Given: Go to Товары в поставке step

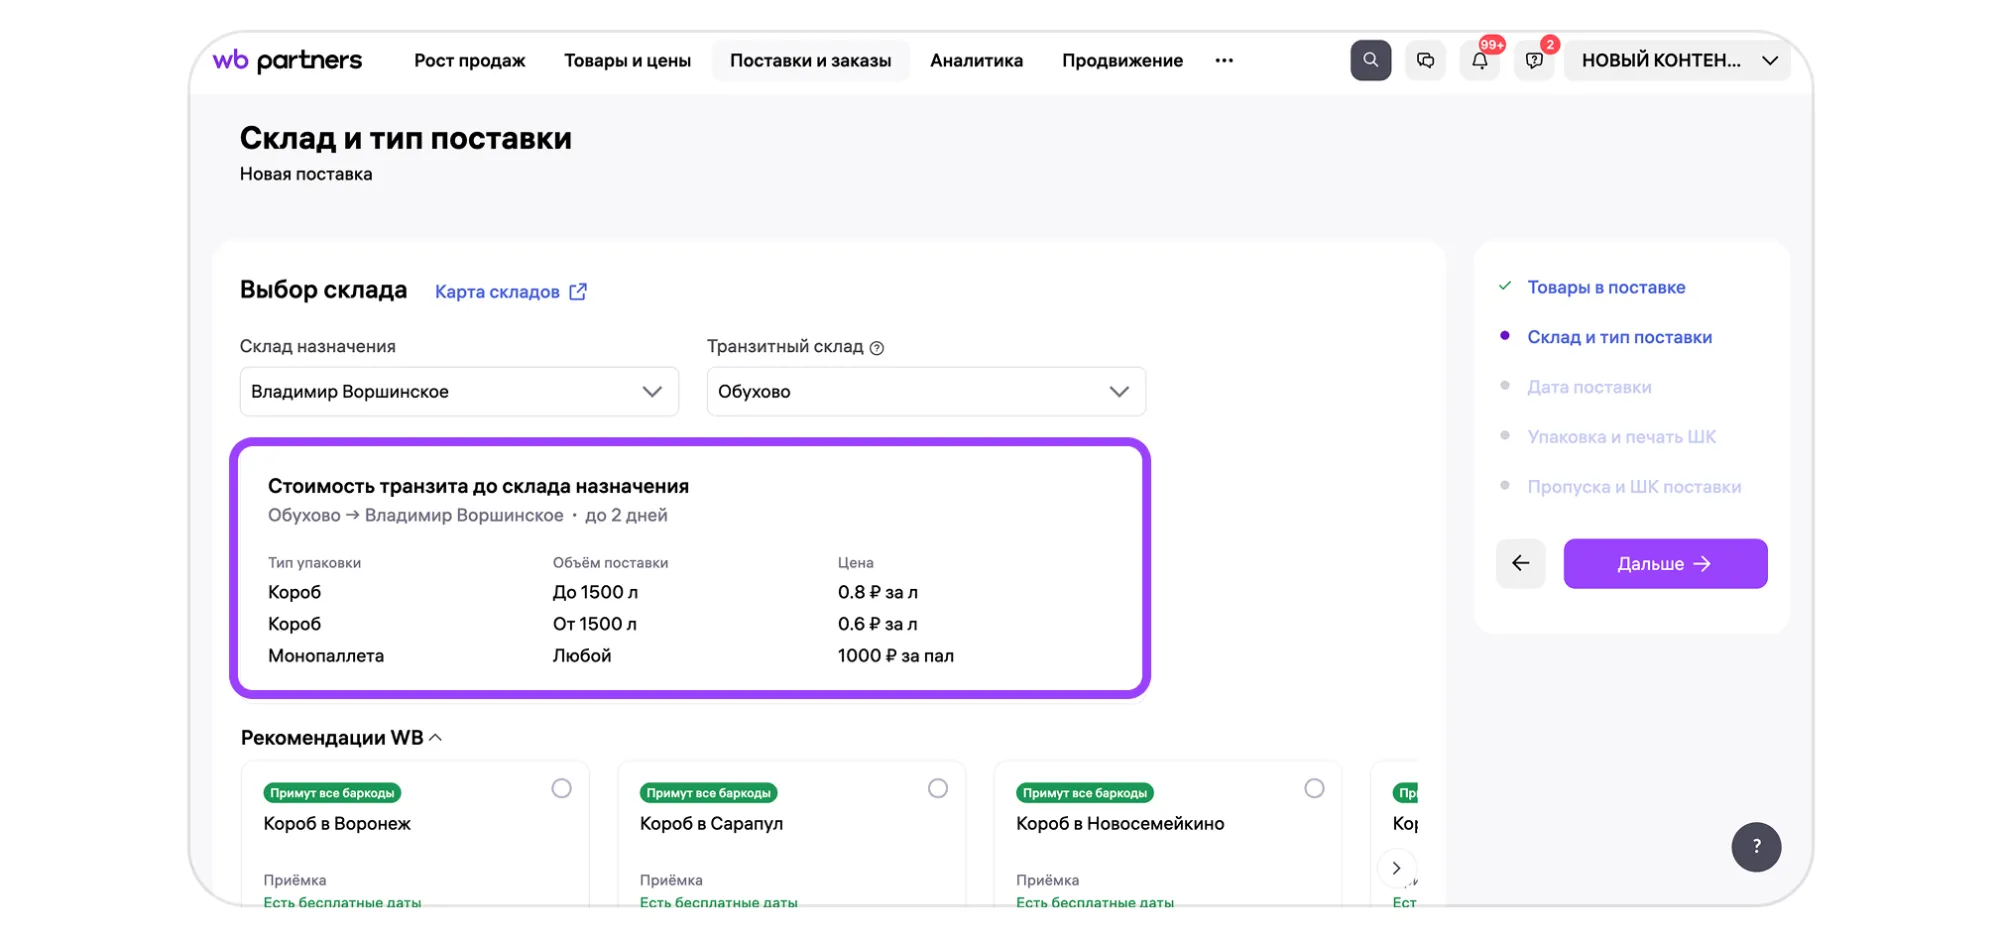Looking at the screenshot, I should coord(1606,287).
